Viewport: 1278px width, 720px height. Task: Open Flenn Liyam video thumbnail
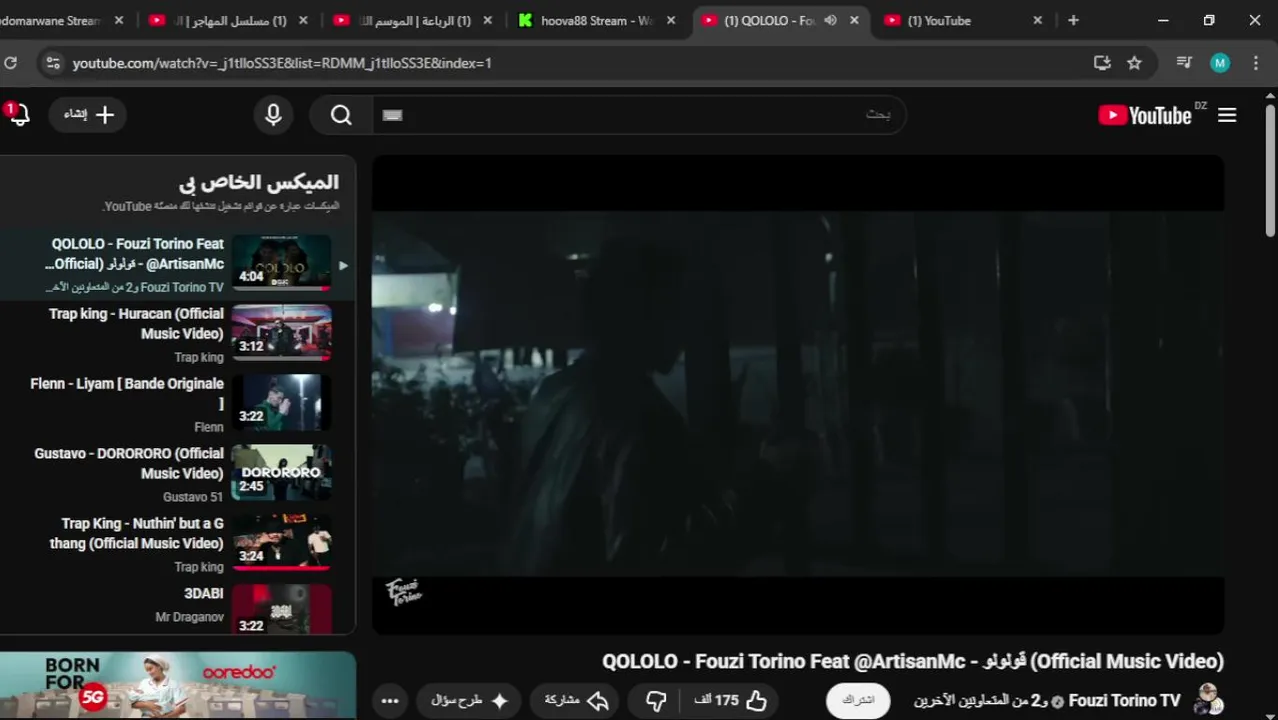pyautogui.click(x=282, y=402)
